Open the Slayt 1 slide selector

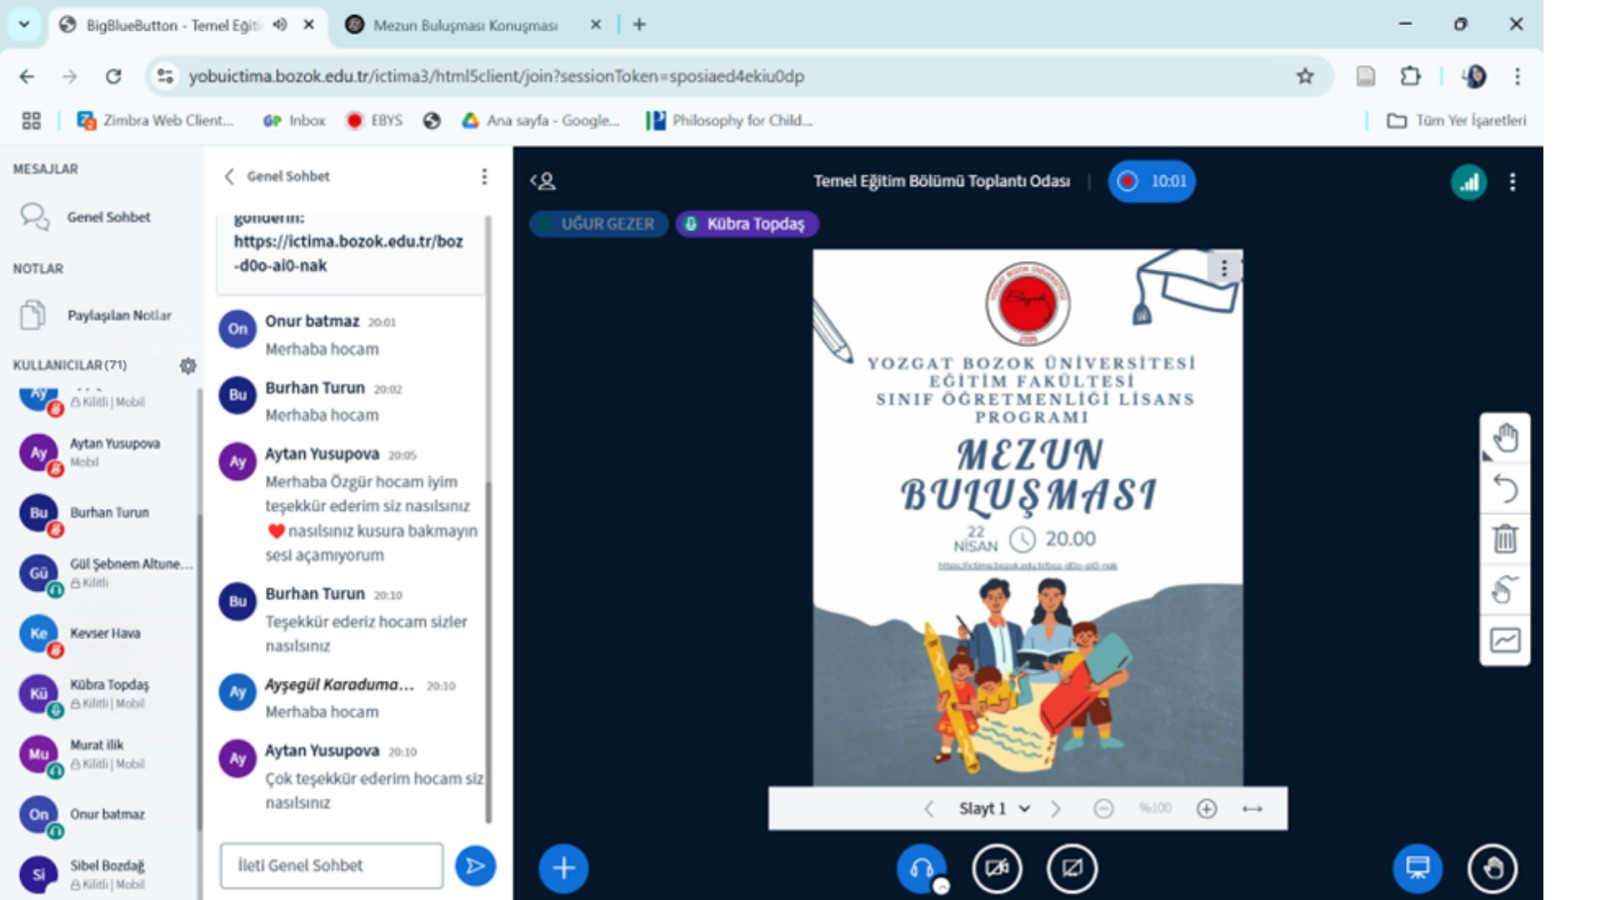(994, 808)
